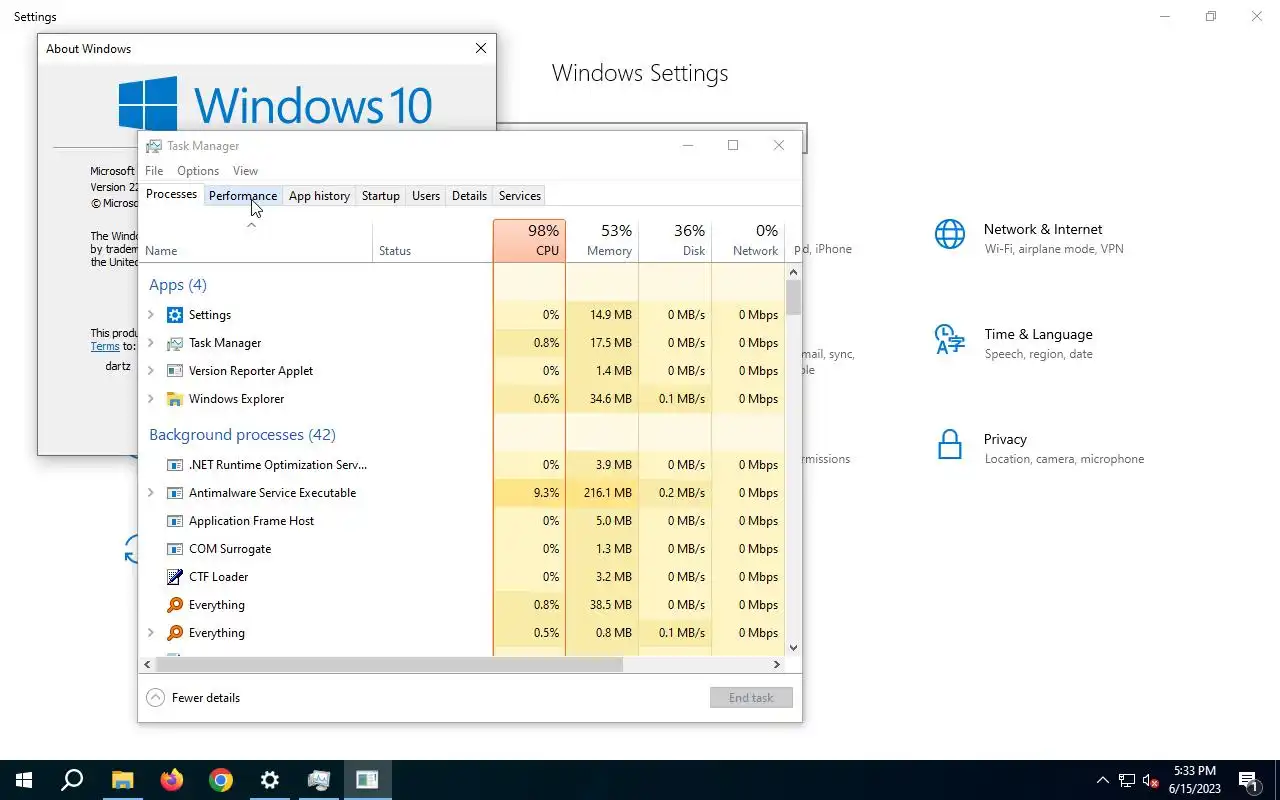
Task: Sort processes by Memory column
Action: [602, 241]
